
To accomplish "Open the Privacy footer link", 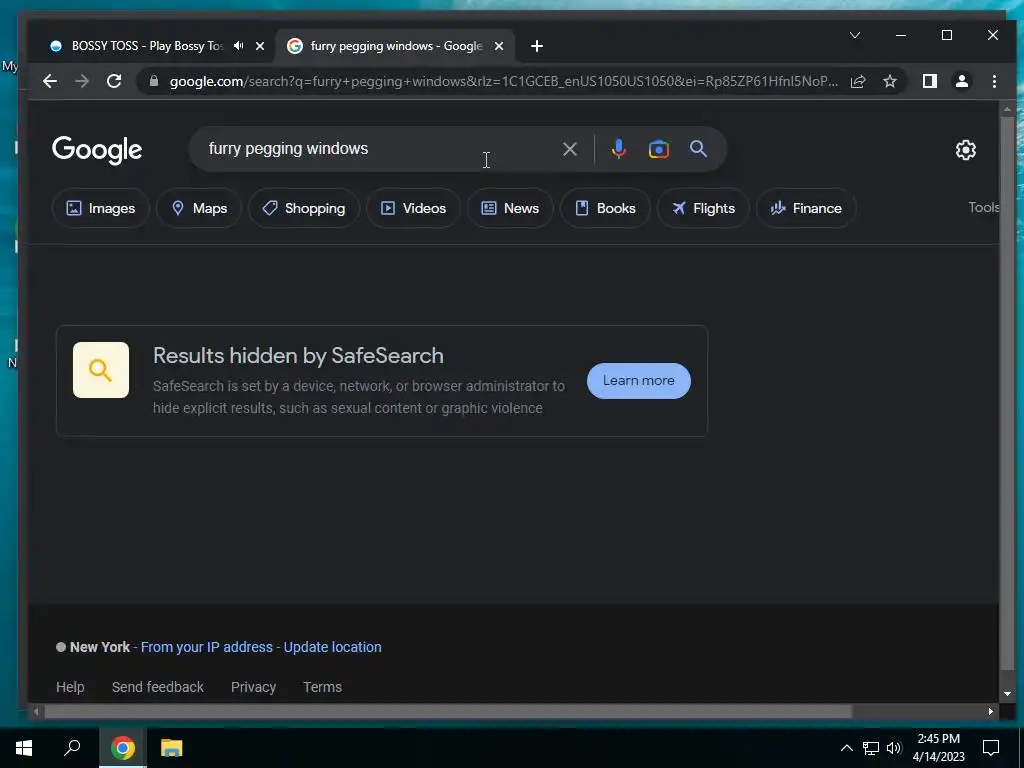I will (x=253, y=687).
